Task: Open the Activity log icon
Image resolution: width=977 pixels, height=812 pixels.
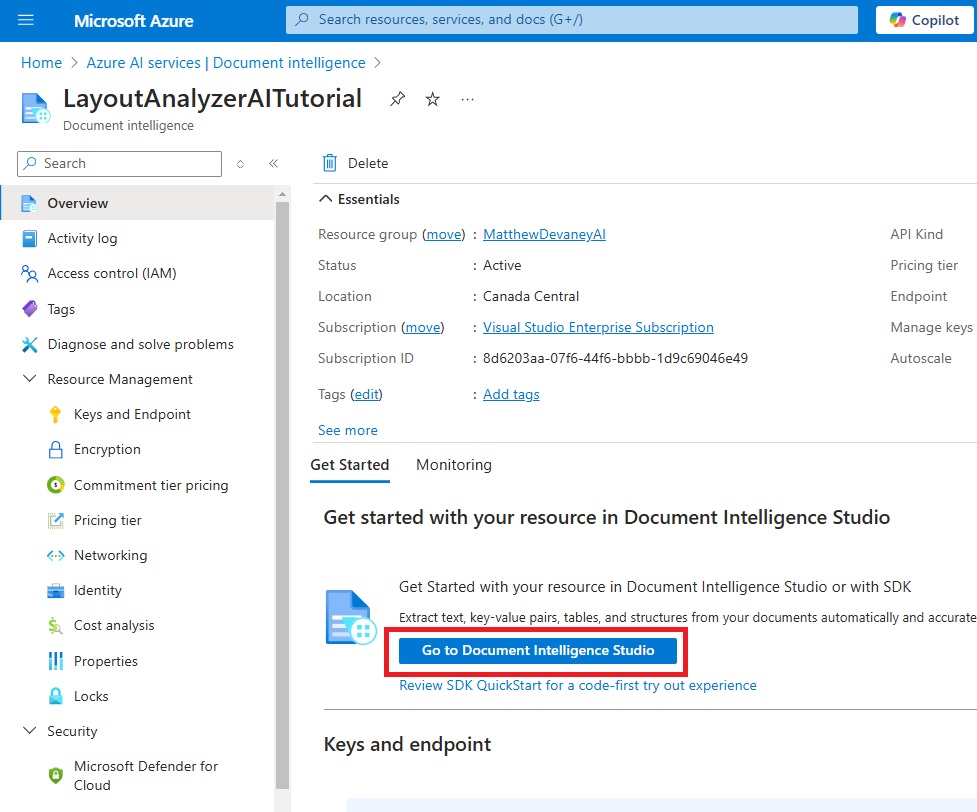Action: click(x=29, y=239)
